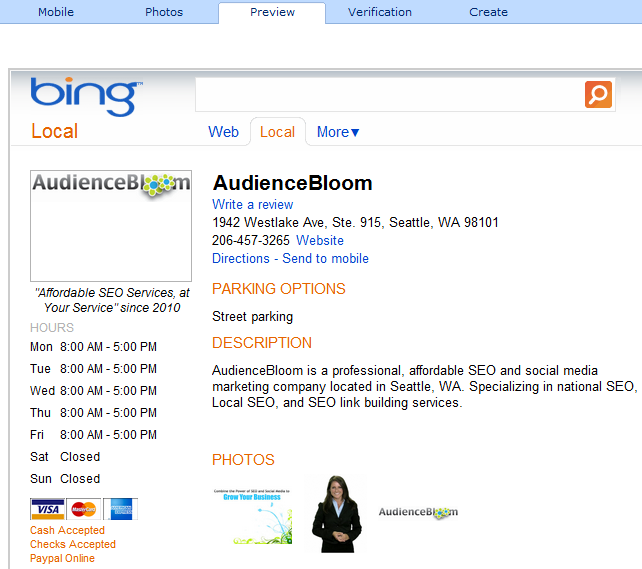Switch to the Mobile tab
This screenshot has height=569, width=642.
pos(56,12)
